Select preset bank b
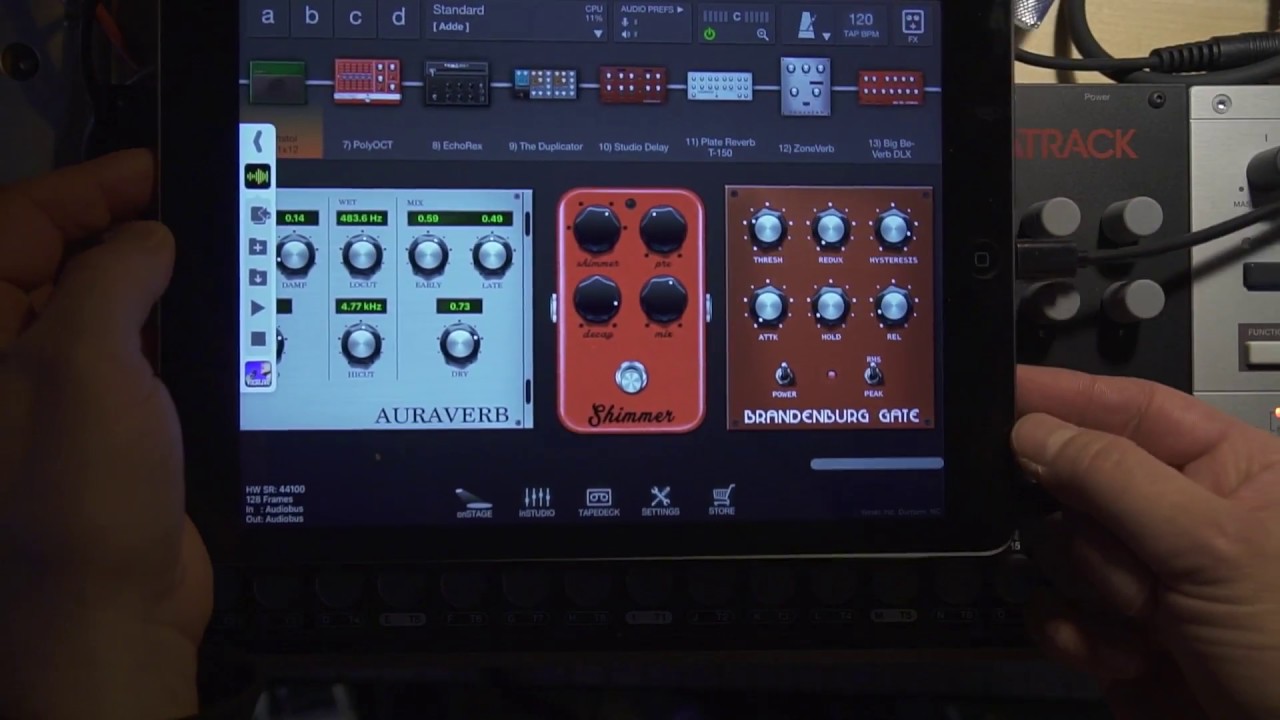The width and height of the screenshot is (1280, 720). pos(311,17)
